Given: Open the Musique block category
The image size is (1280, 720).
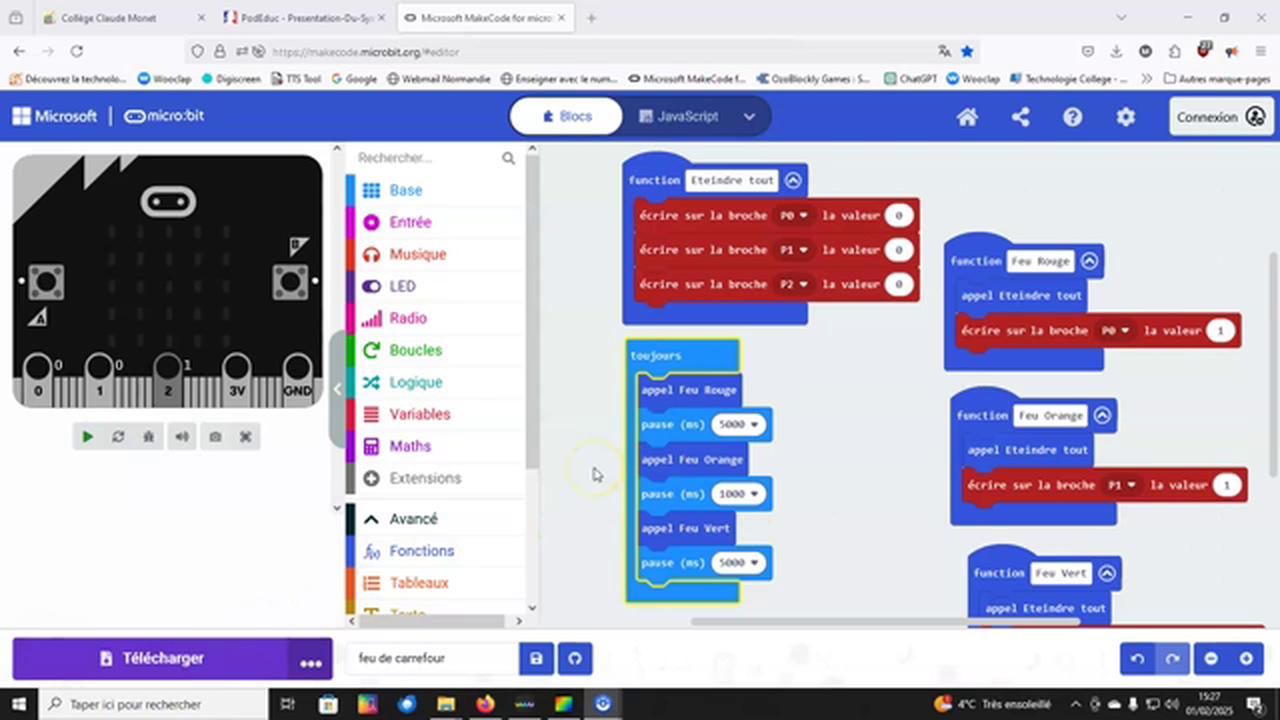Looking at the screenshot, I should [x=417, y=254].
